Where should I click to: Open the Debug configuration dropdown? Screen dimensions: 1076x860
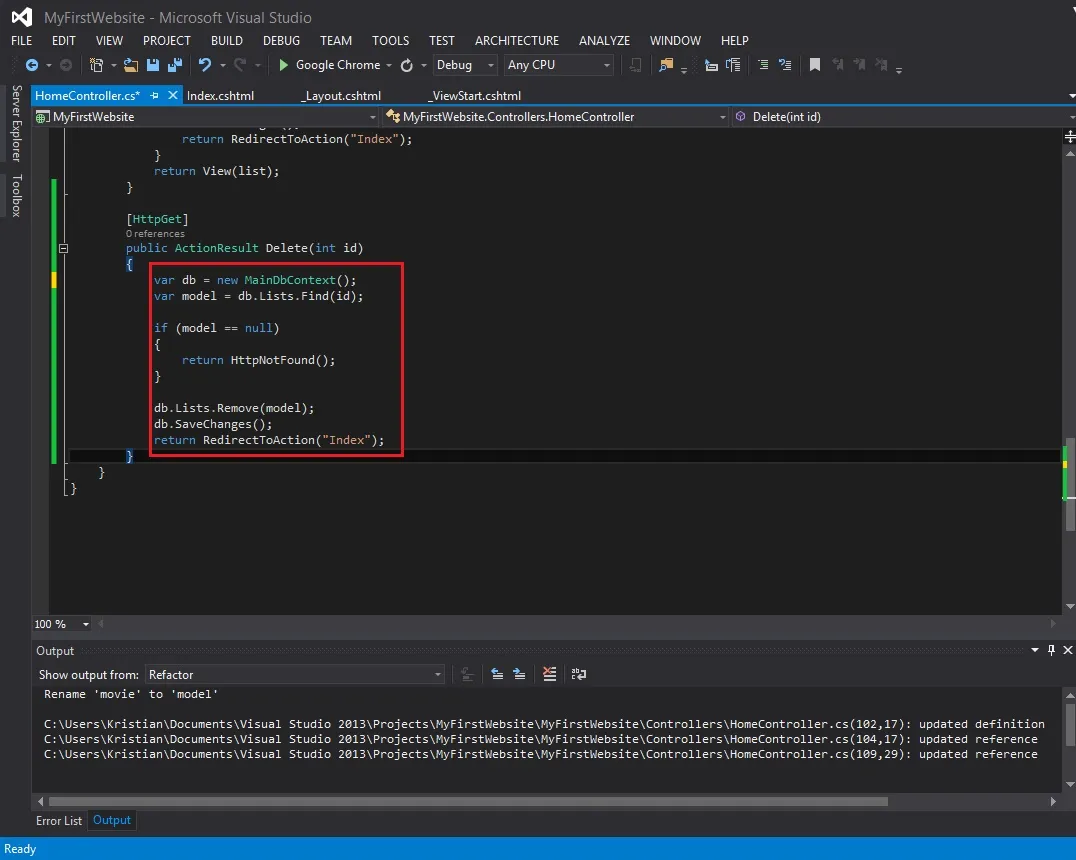pos(465,65)
